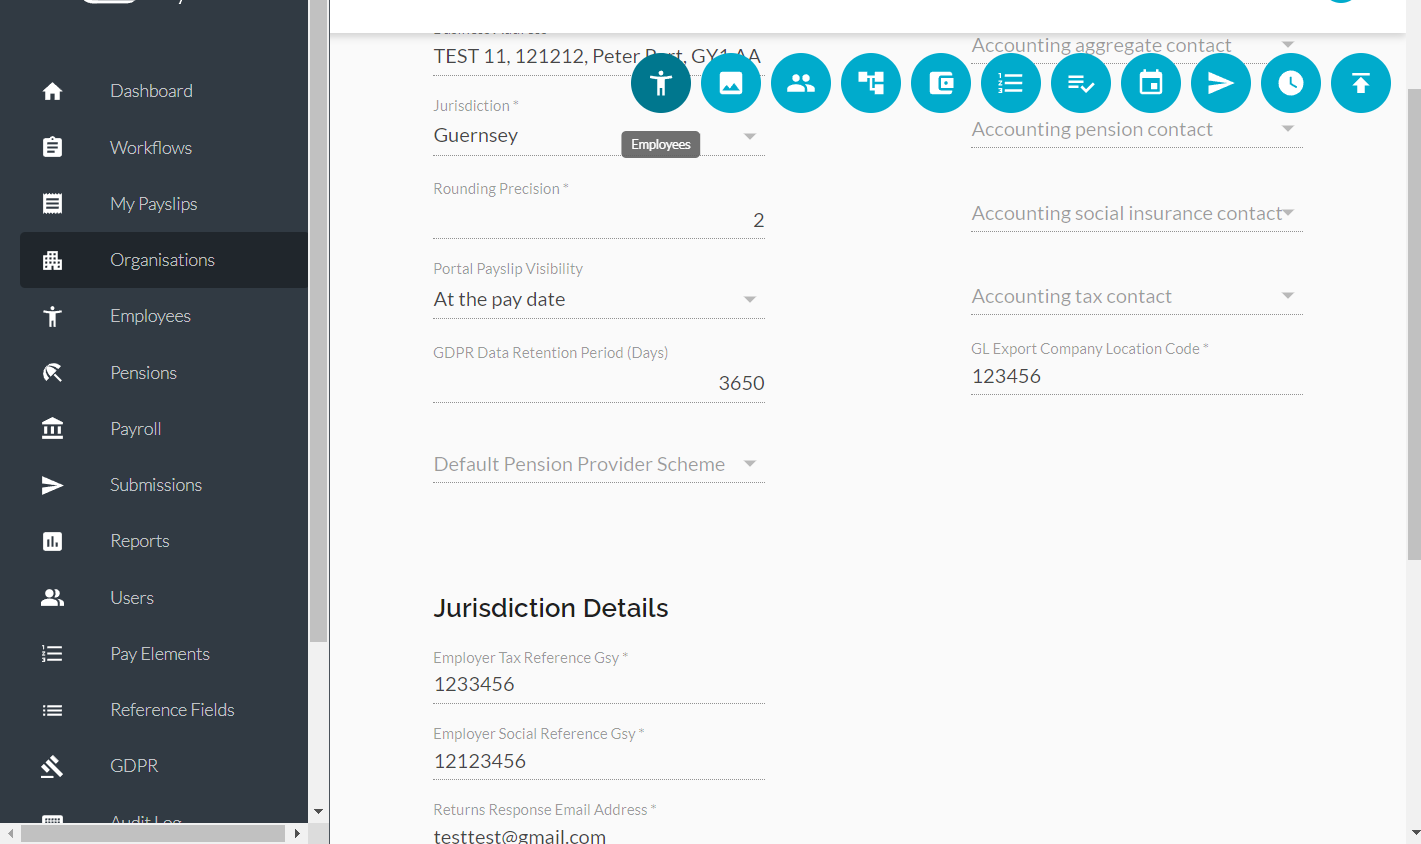Image resolution: width=1421 pixels, height=844 pixels.
Task: Click the clock round quick-action icon
Action: coord(1291,83)
